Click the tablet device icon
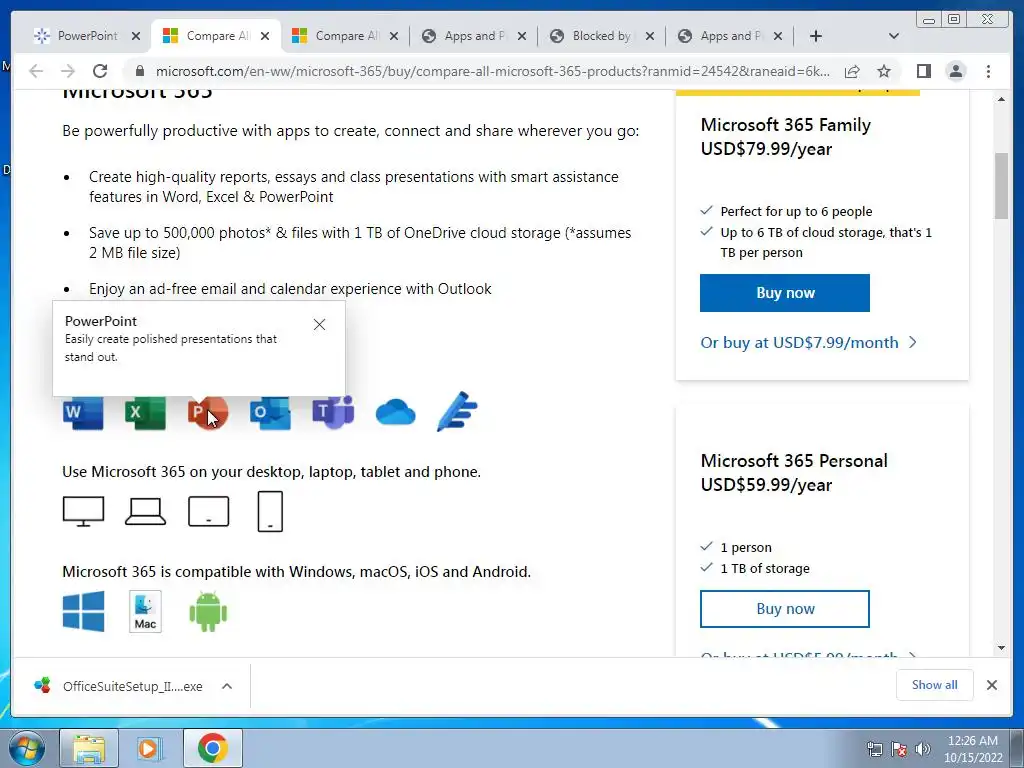Image resolution: width=1024 pixels, height=768 pixels. [208, 511]
